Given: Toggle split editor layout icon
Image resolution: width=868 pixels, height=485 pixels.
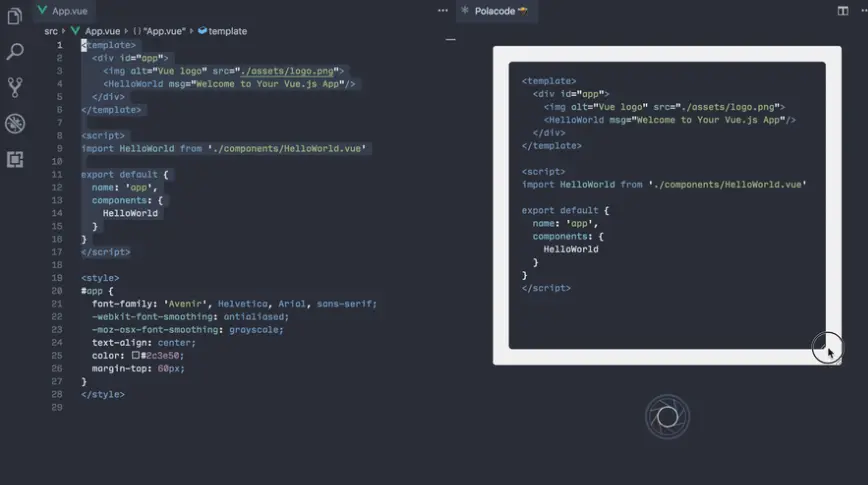Looking at the screenshot, I should (x=843, y=11).
